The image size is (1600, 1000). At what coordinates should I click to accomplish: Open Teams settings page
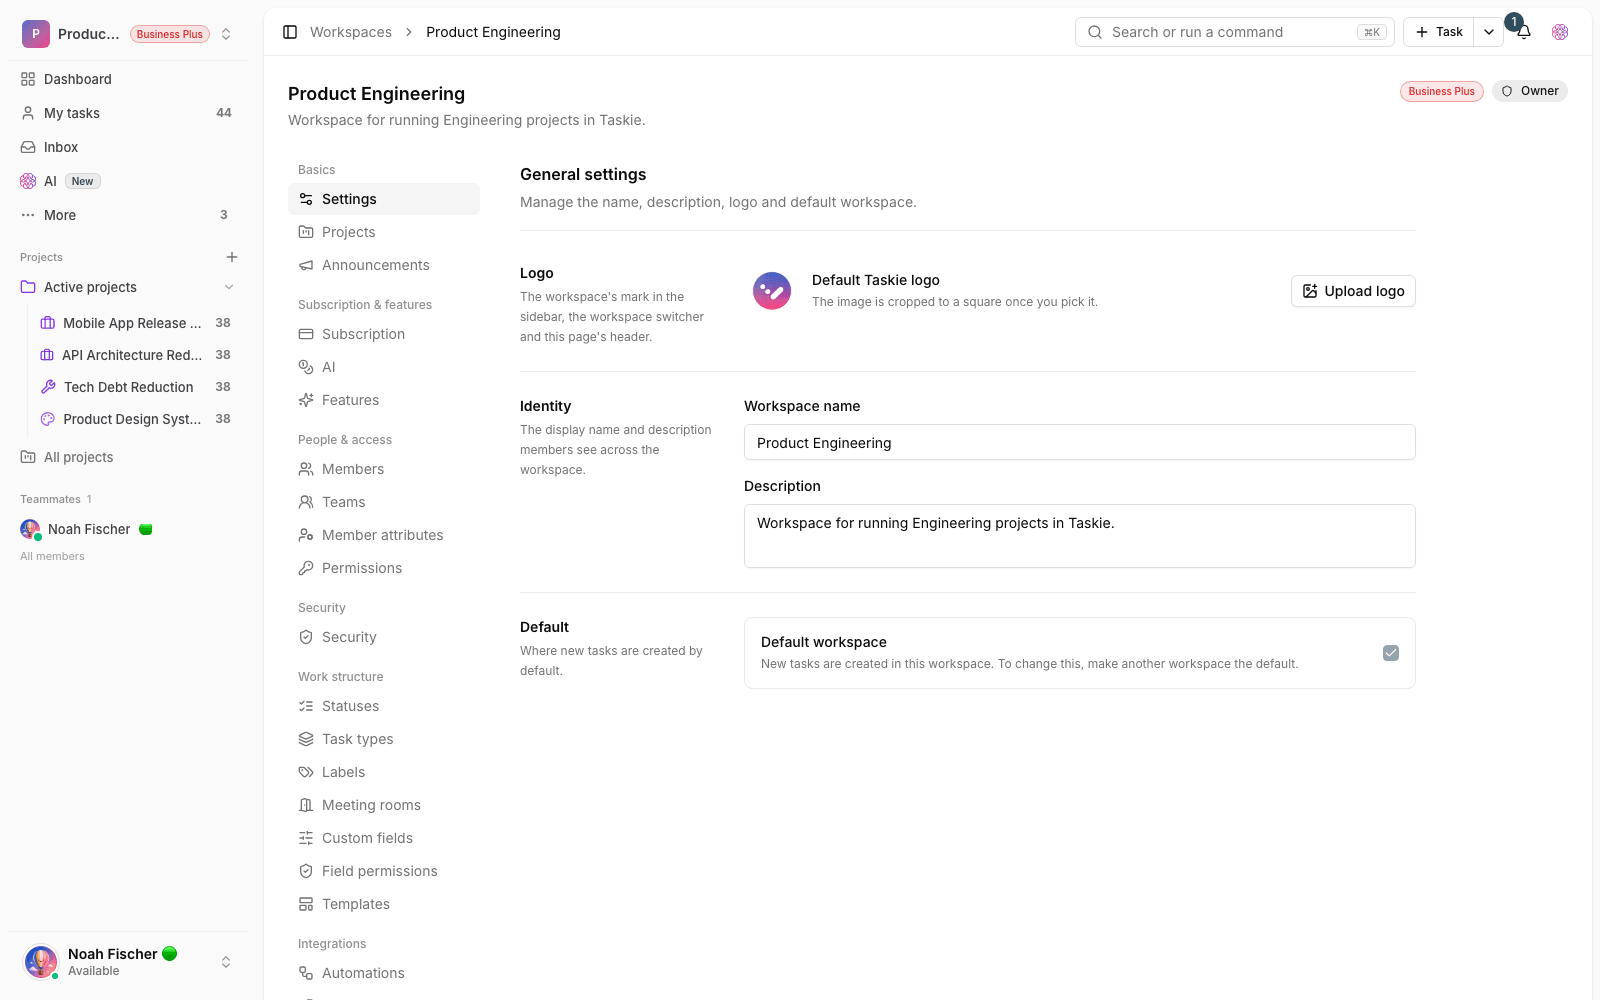[384, 502]
